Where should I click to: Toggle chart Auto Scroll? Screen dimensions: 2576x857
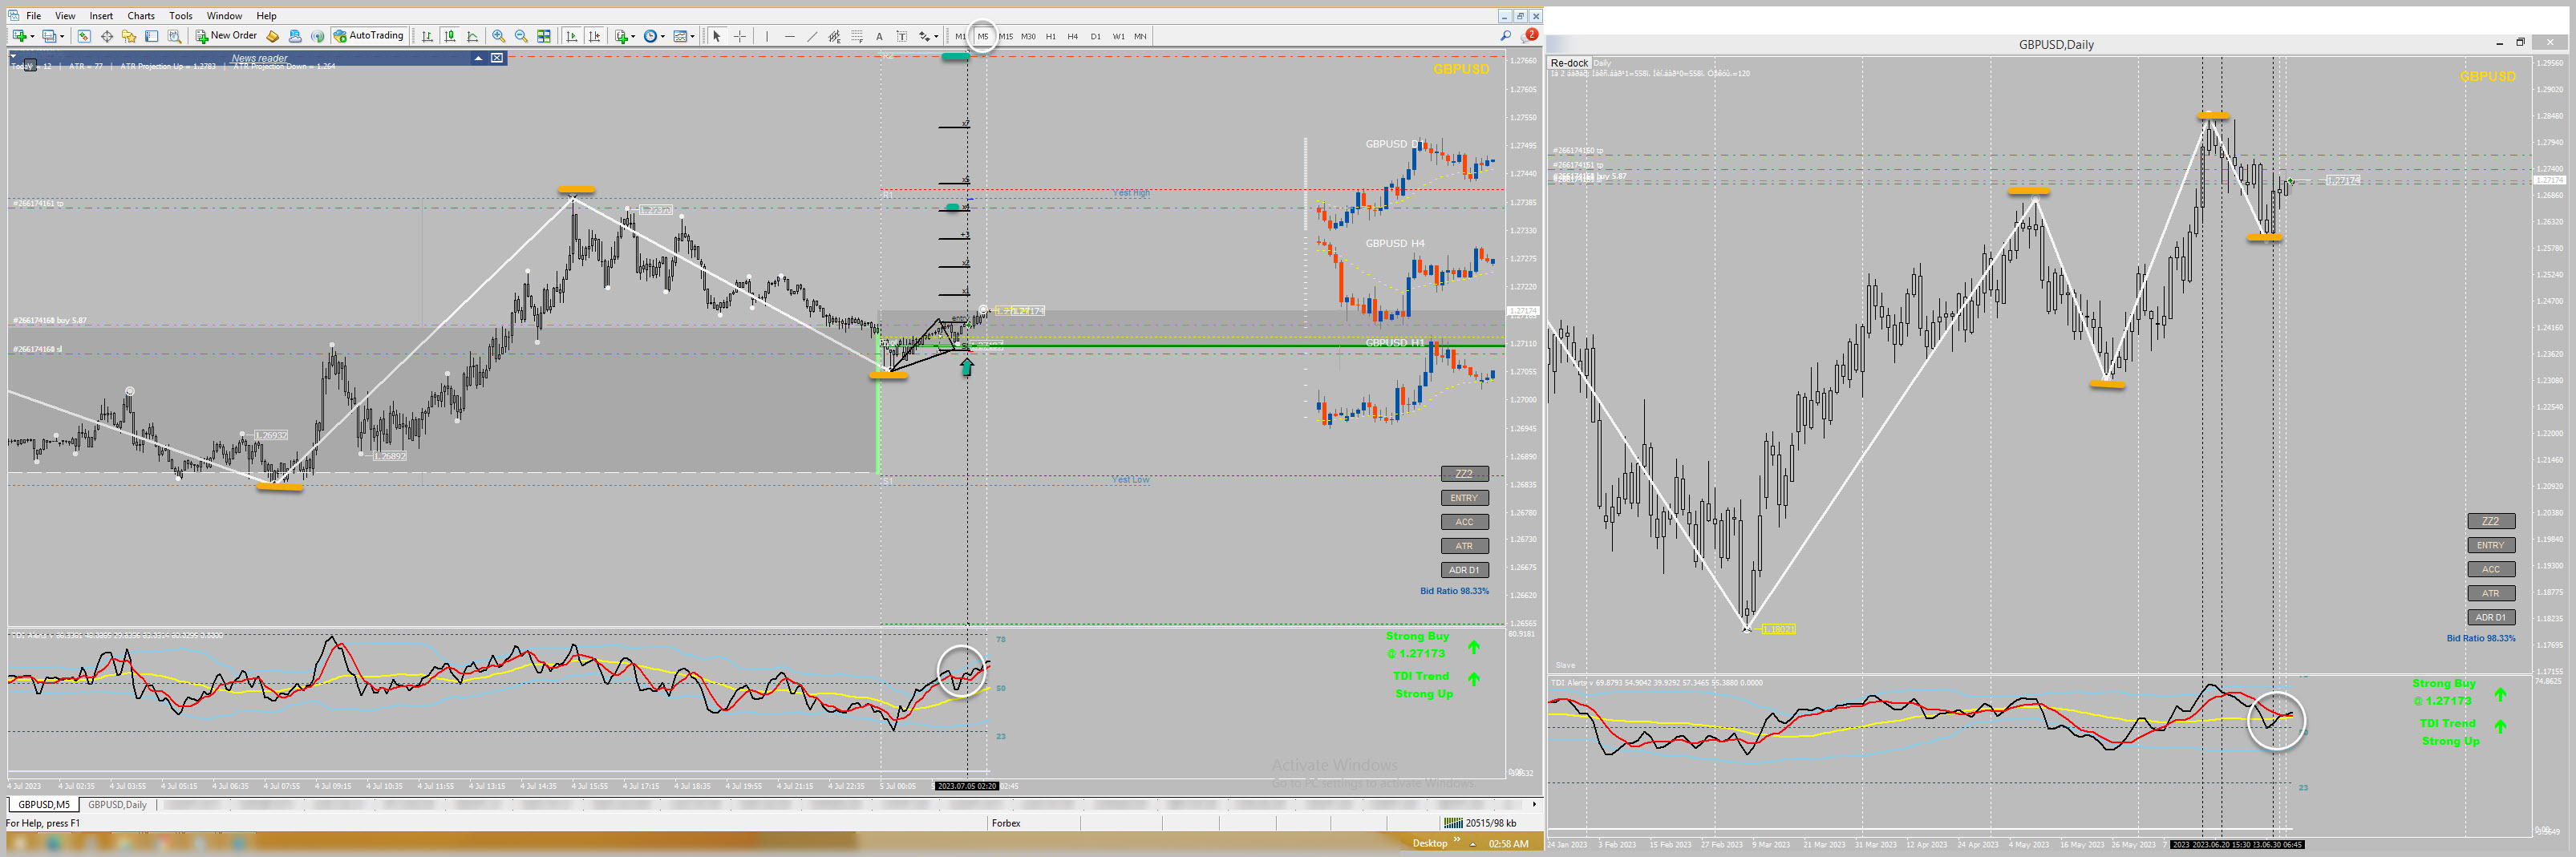(572, 36)
